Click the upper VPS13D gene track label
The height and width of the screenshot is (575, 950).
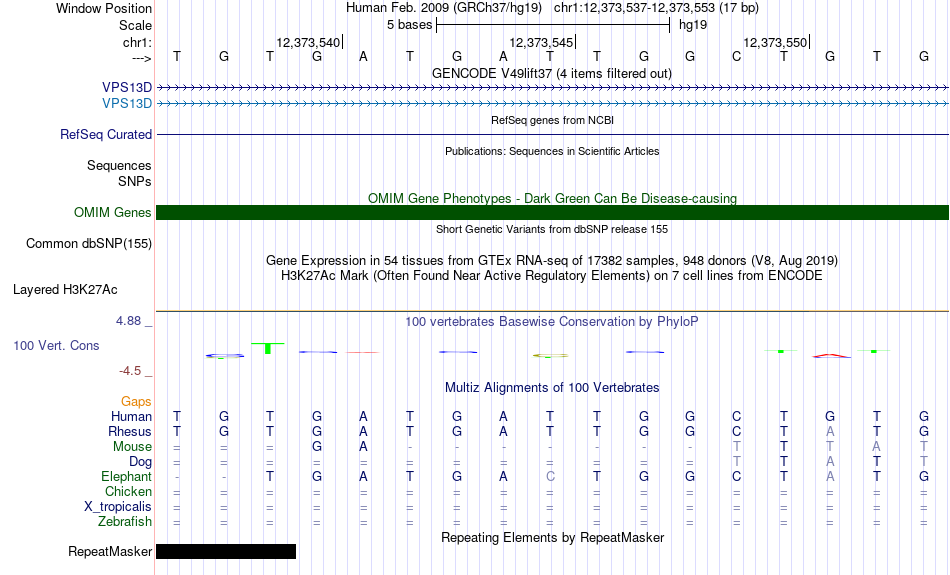127,88
